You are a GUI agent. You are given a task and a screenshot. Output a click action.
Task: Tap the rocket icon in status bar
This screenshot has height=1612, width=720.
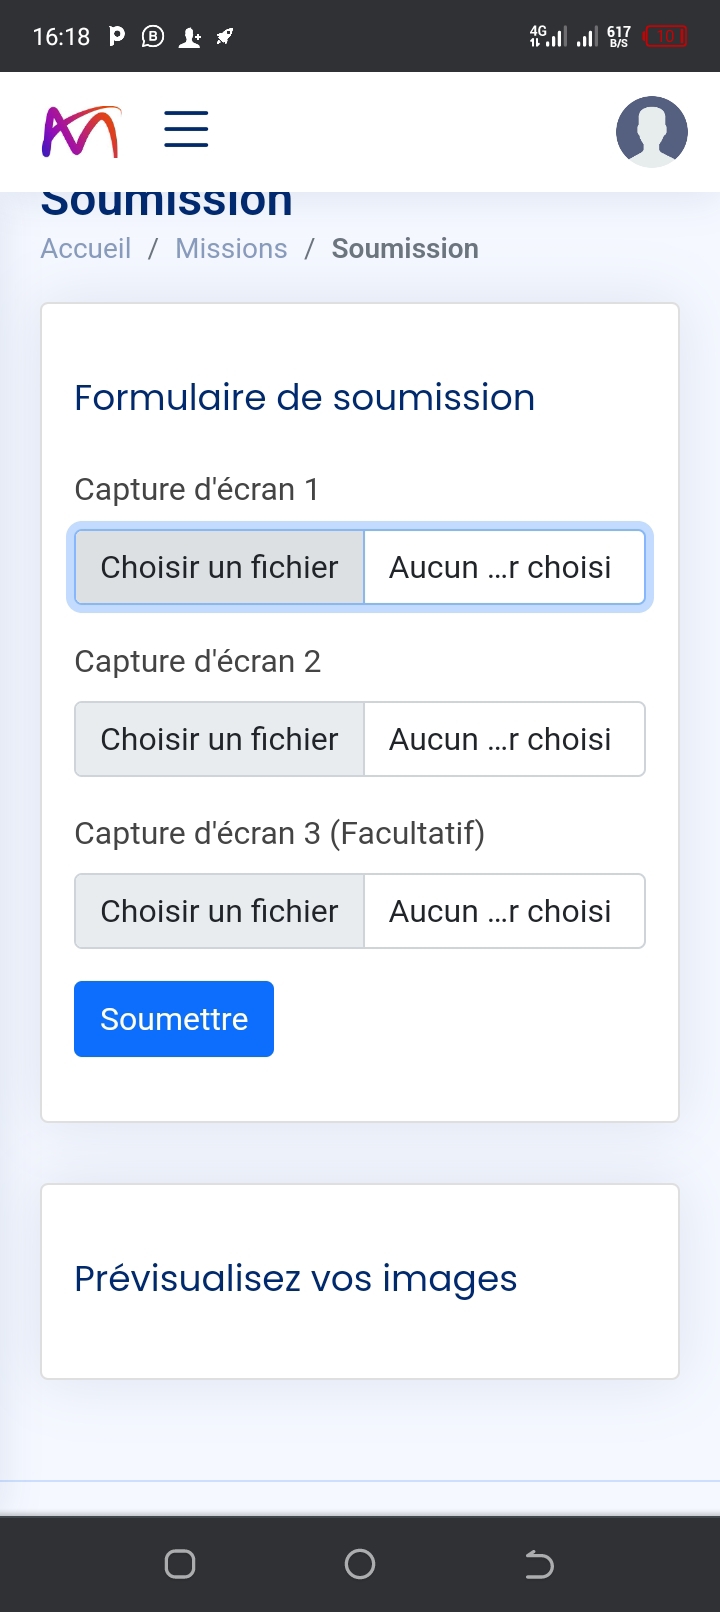pyautogui.click(x=225, y=37)
